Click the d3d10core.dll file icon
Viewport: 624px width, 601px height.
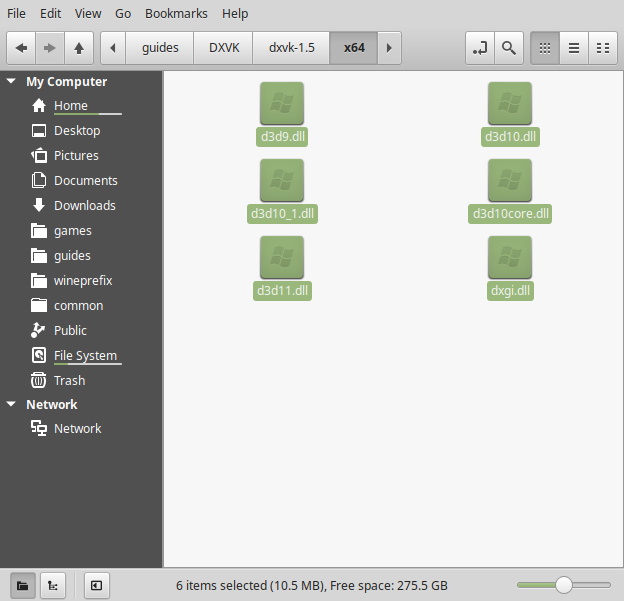(x=510, y=180)
